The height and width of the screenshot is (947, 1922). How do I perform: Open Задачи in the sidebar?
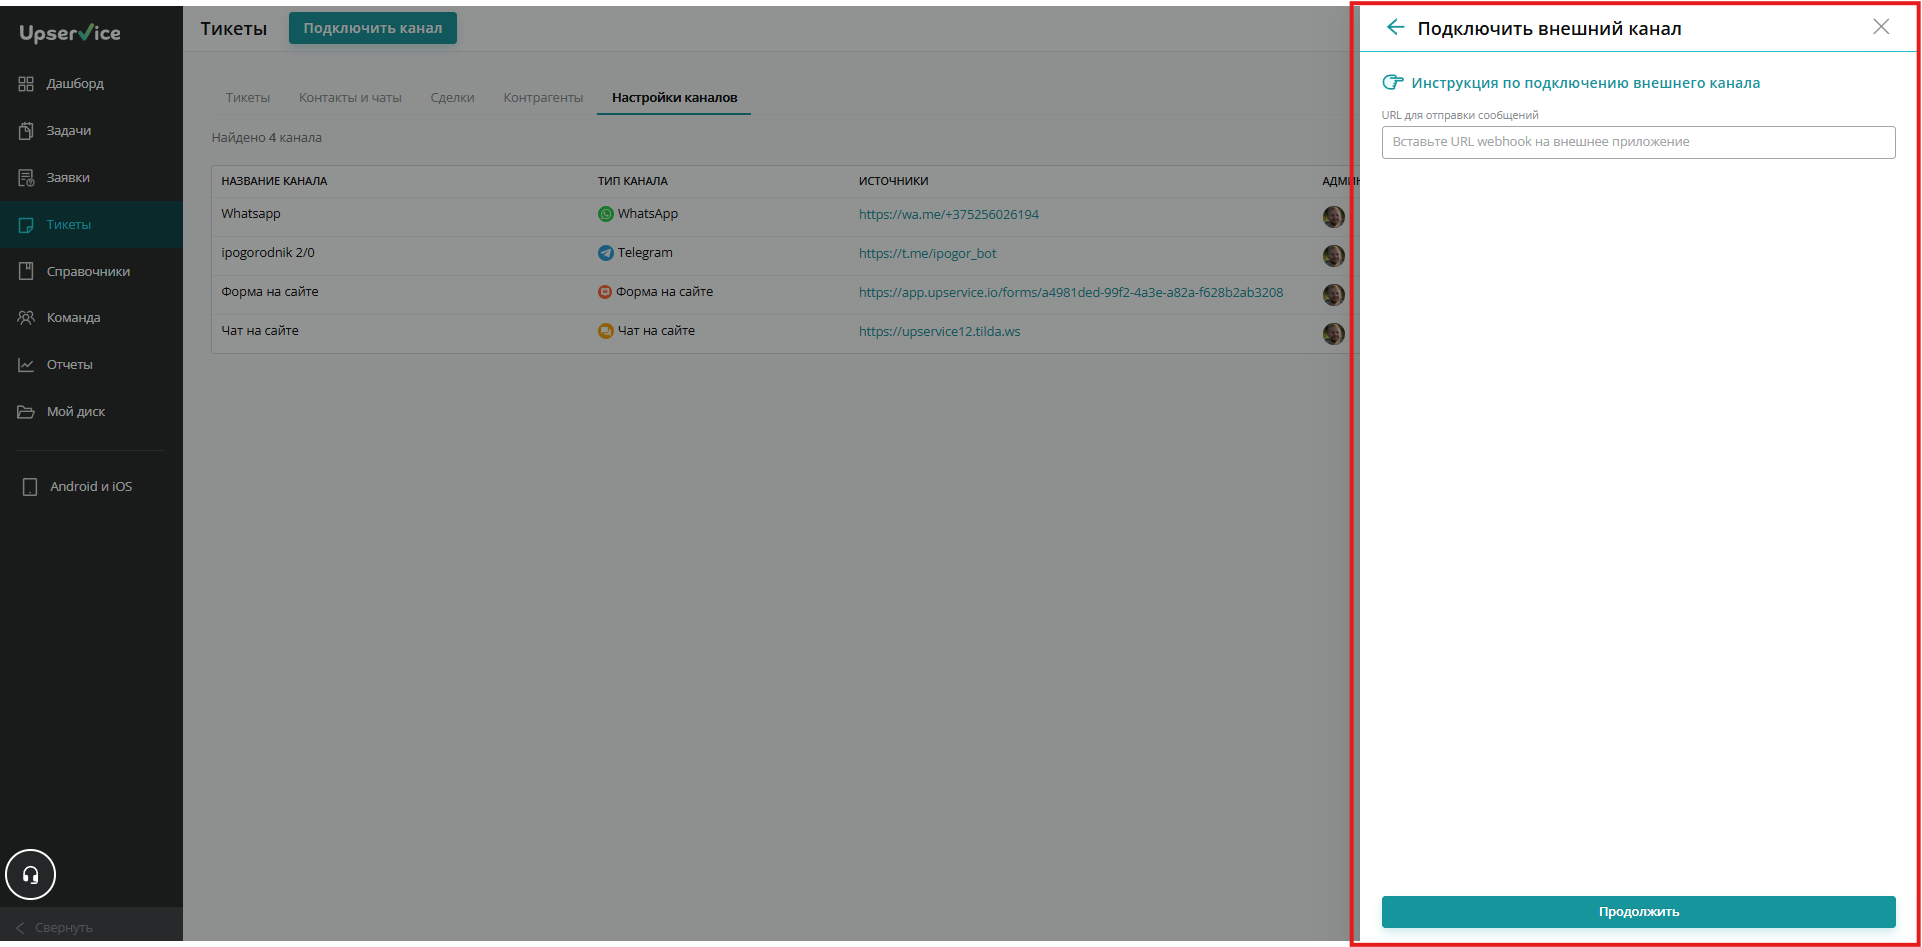[x=68, y=131]
